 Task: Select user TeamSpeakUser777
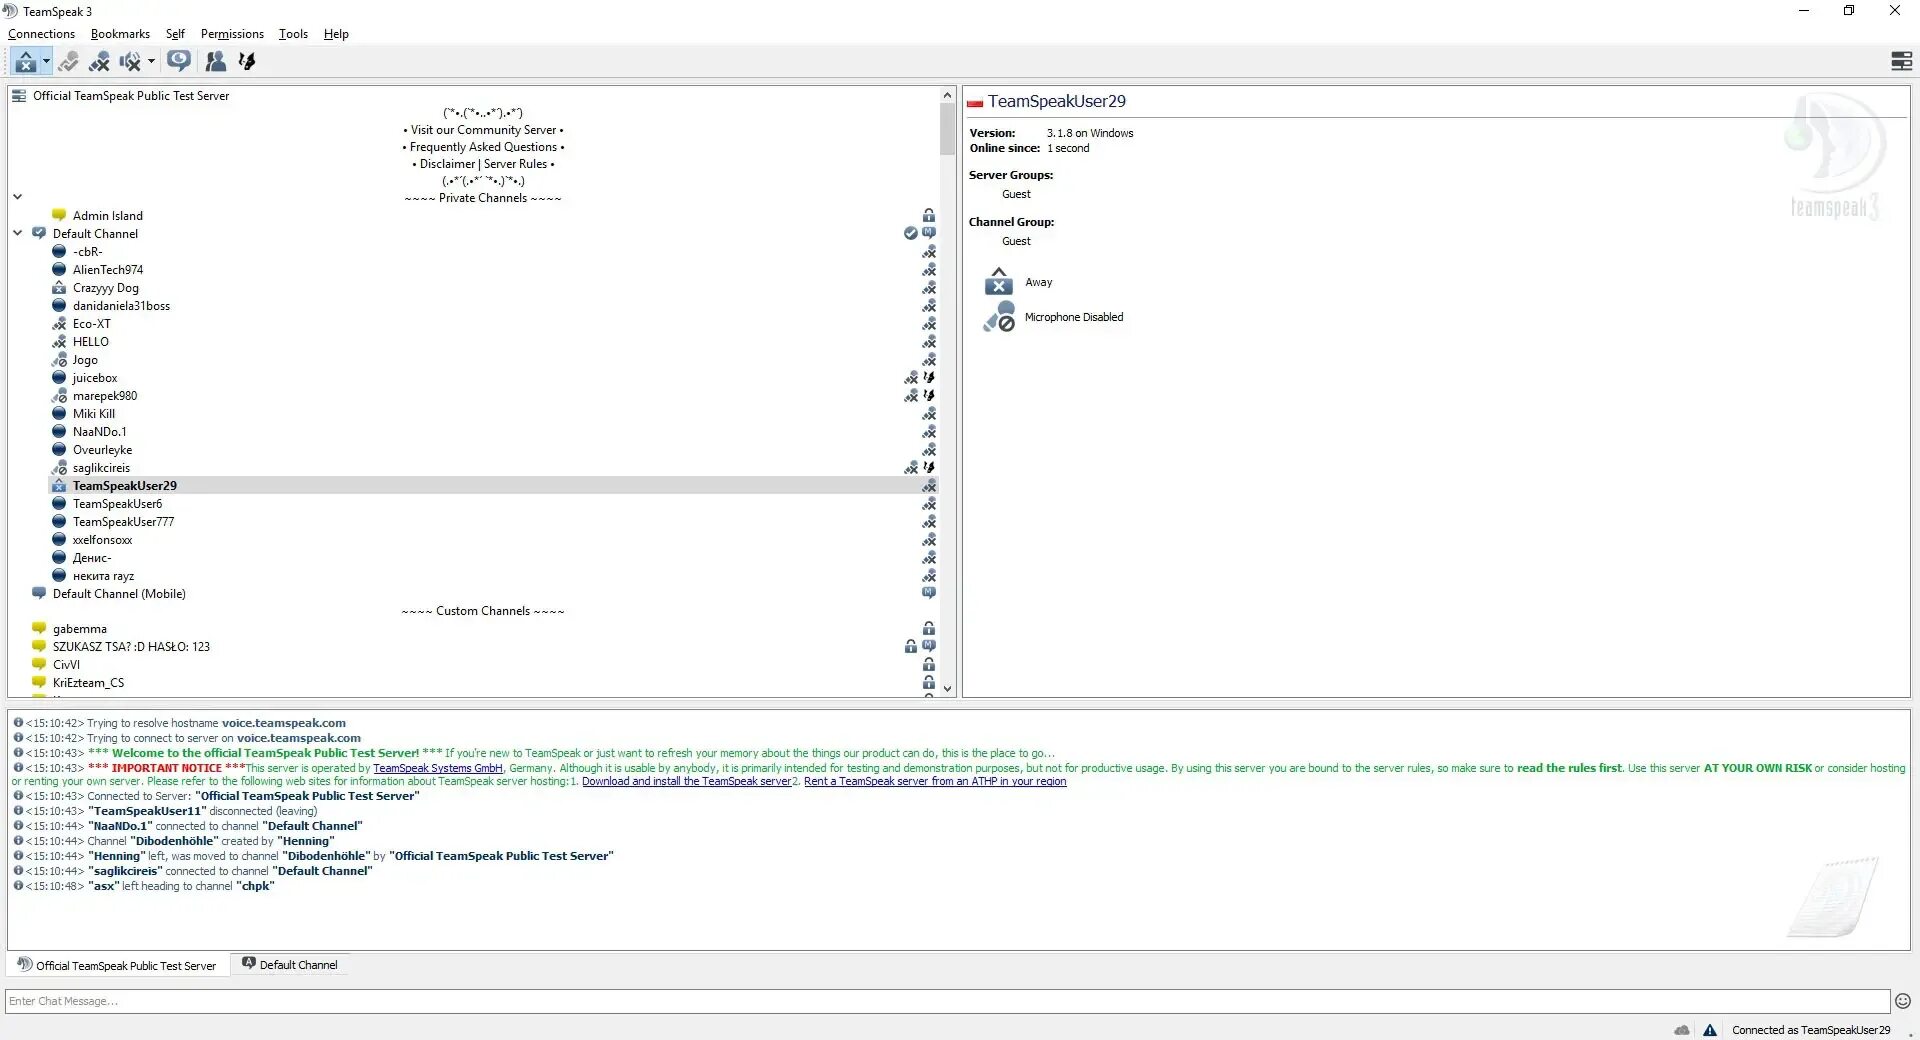coord(123,521)
